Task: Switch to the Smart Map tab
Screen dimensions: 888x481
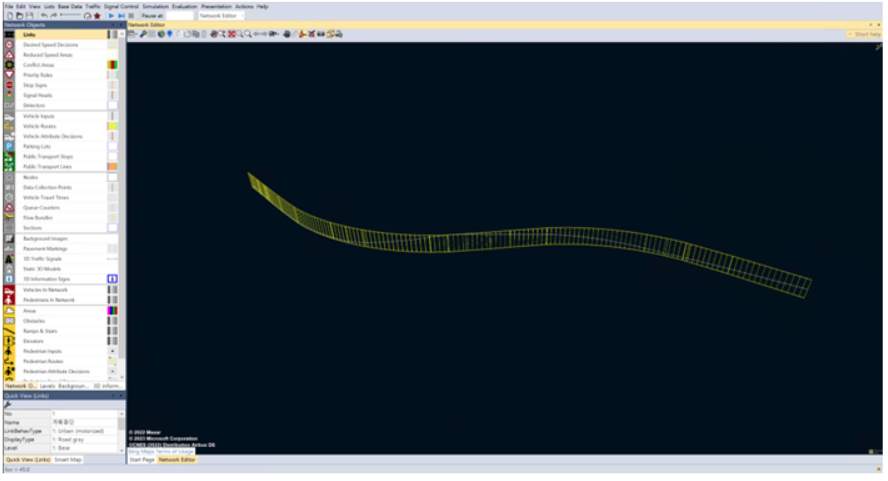Action: [69, 460]
